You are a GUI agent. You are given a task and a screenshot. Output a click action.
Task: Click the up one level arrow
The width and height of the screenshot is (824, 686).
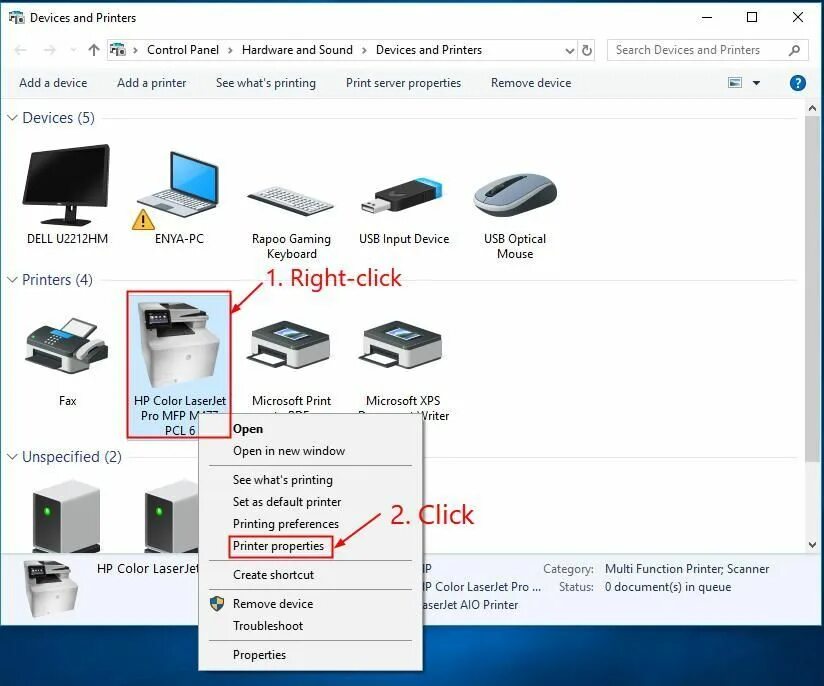coord(94,50)
